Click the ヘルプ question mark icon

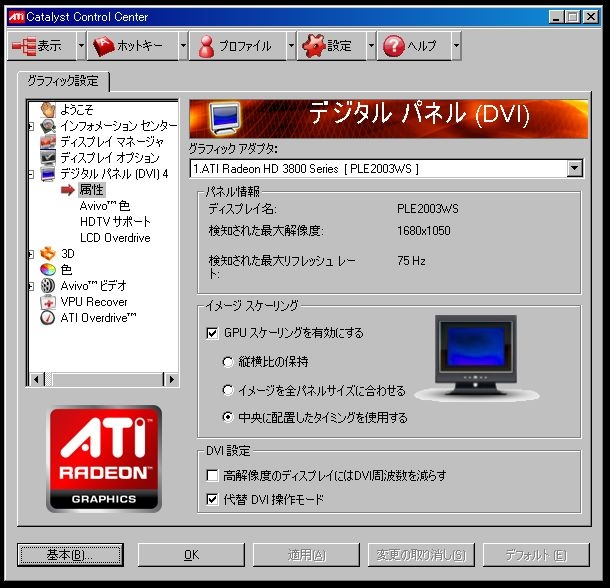click(394, 46)
